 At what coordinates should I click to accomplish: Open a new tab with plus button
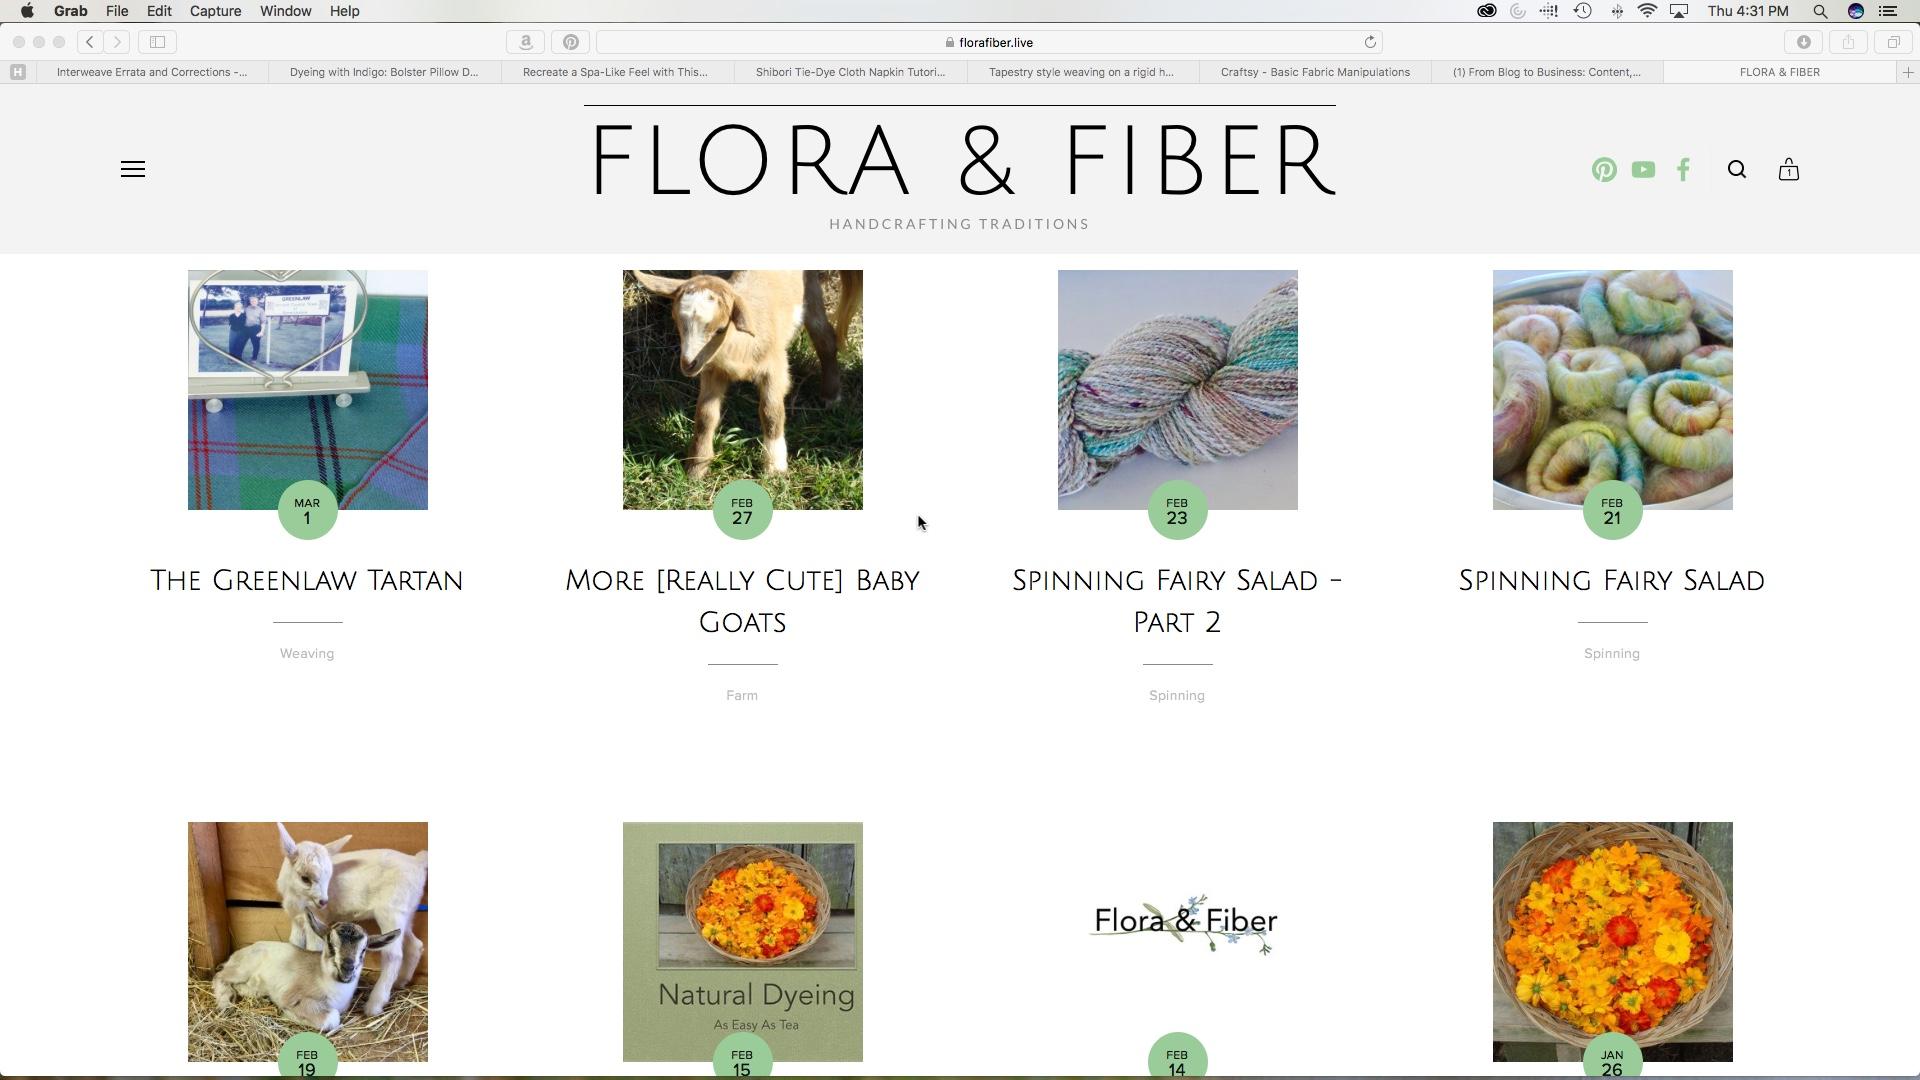1908,72
